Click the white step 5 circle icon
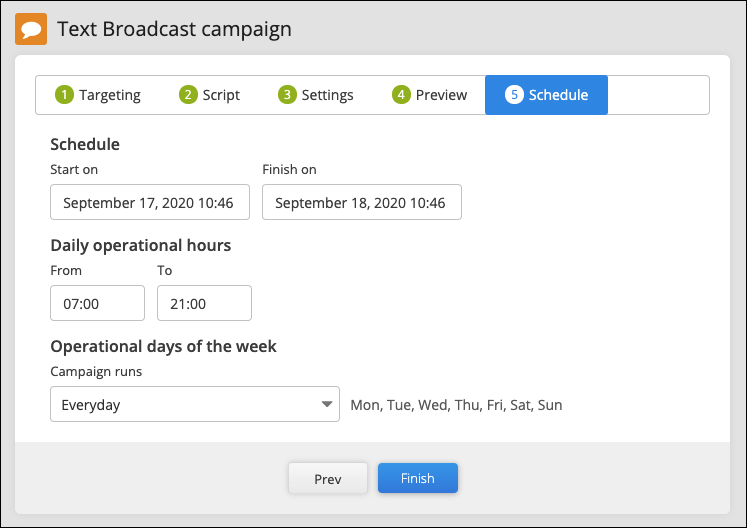The width and height of the screenshot is (747, 528). tap(515, 94)
